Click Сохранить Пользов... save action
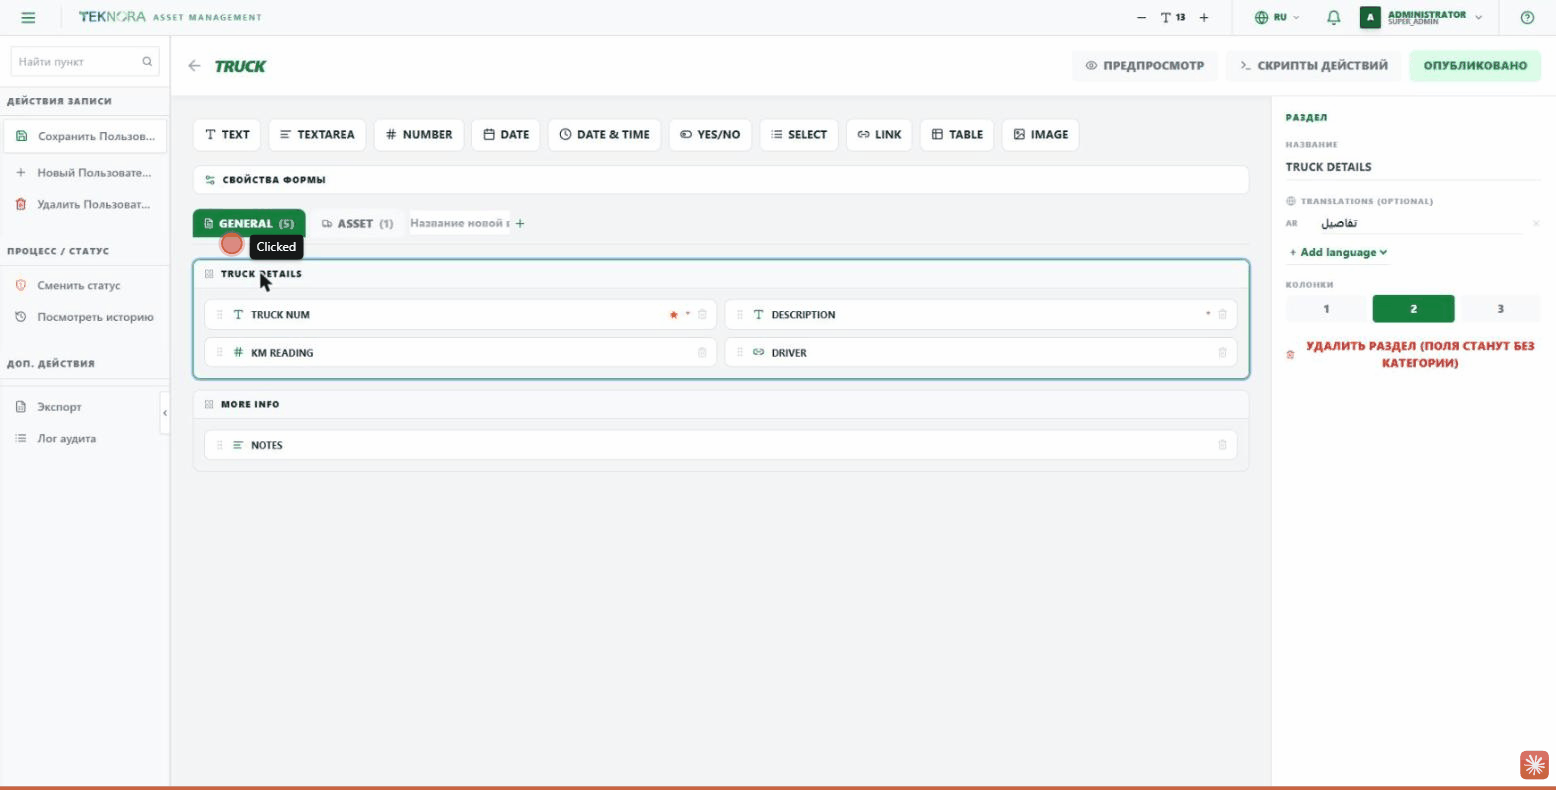Viewport: 1556px width, 790px height. [x=85, y=136]
